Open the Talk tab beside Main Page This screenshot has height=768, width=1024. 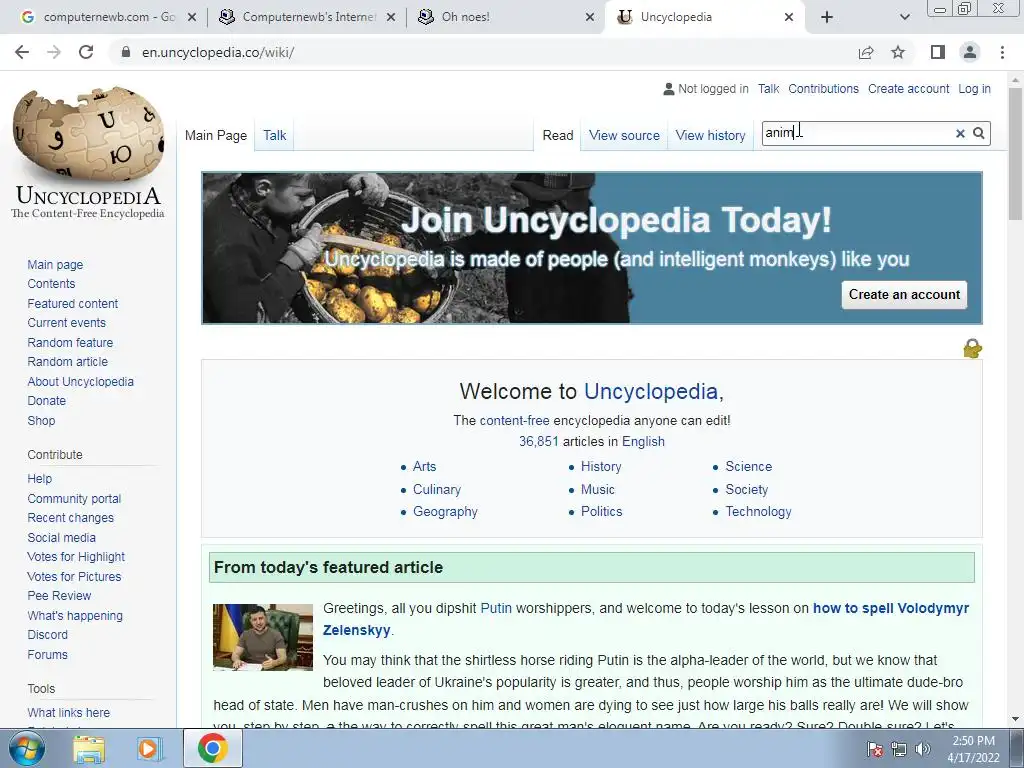[x=274, y=135]
